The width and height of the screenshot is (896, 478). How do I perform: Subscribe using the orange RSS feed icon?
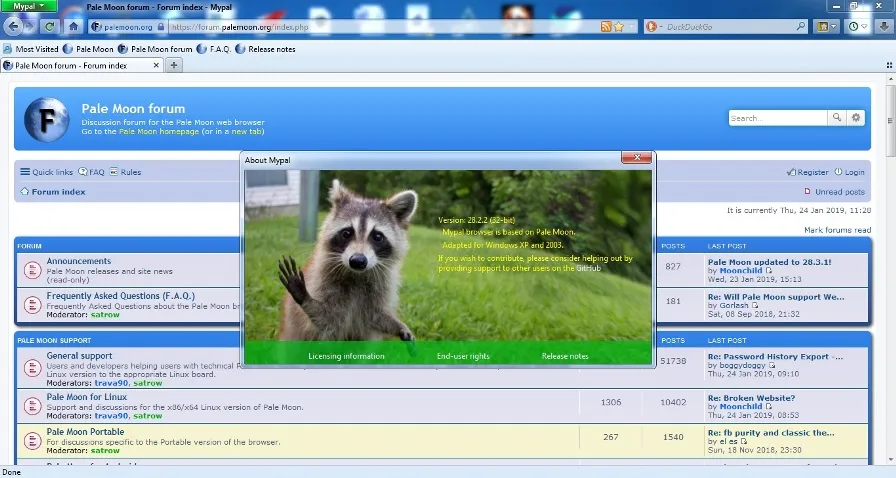pos(606,26)
